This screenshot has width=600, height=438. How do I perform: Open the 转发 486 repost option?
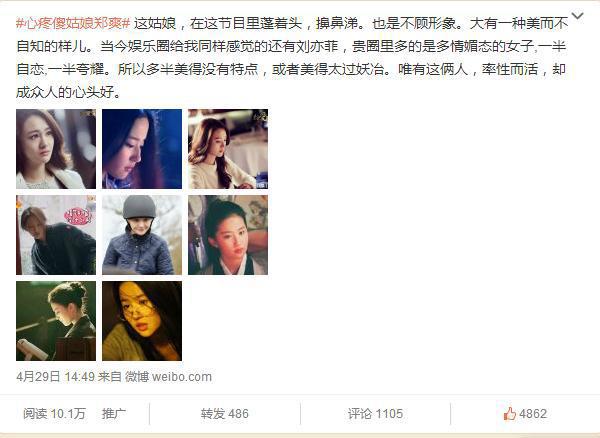(x=225, y=414)
